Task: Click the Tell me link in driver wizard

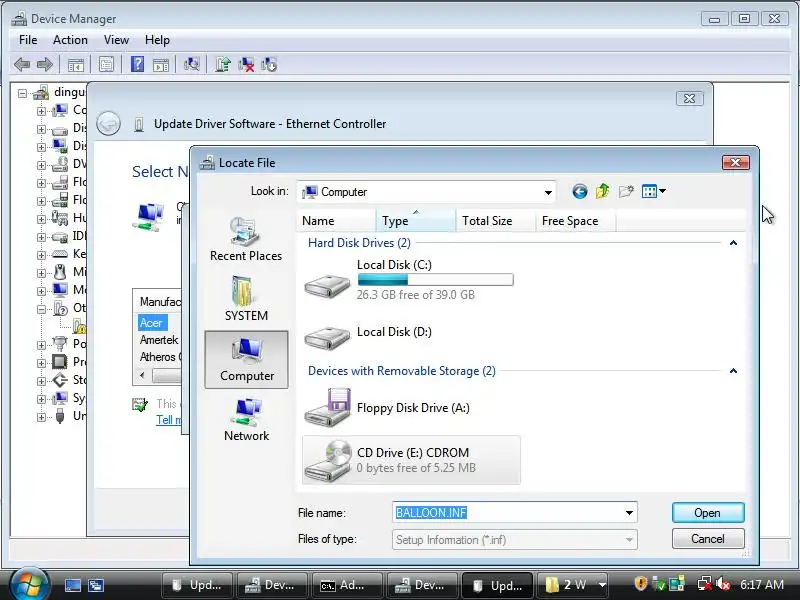Action: 169,420
